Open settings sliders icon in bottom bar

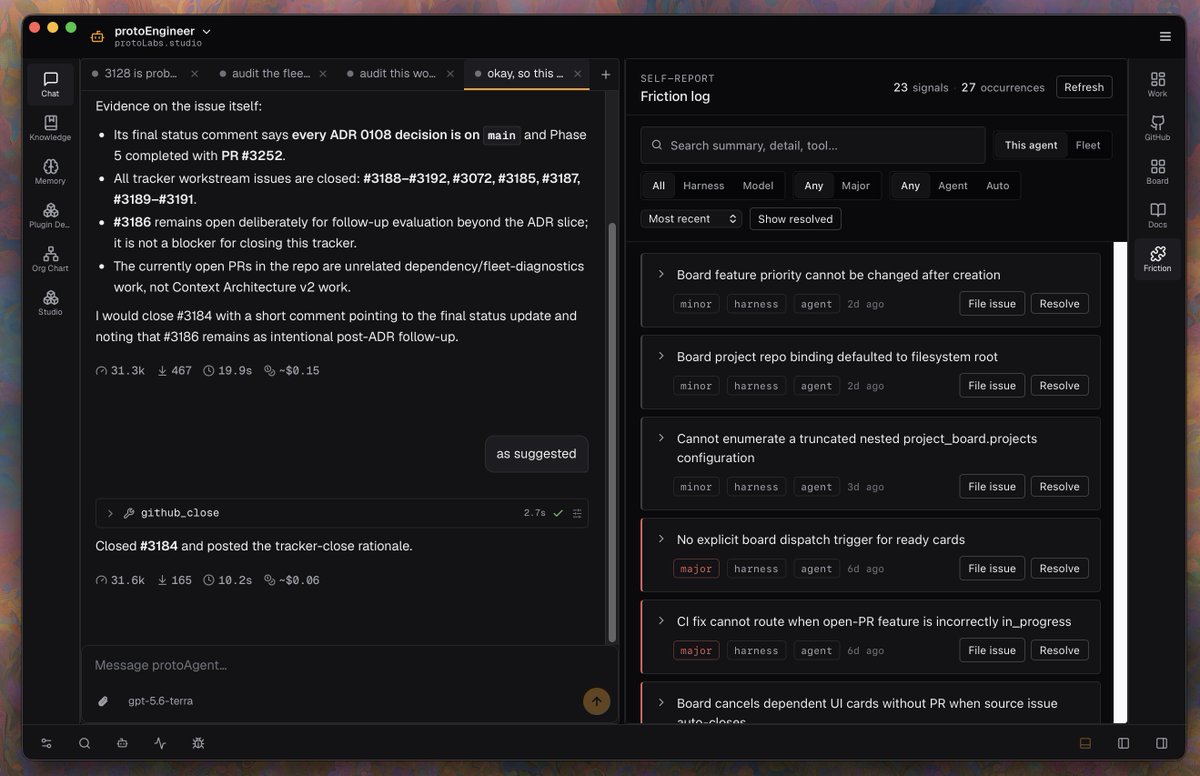point(46,743)
